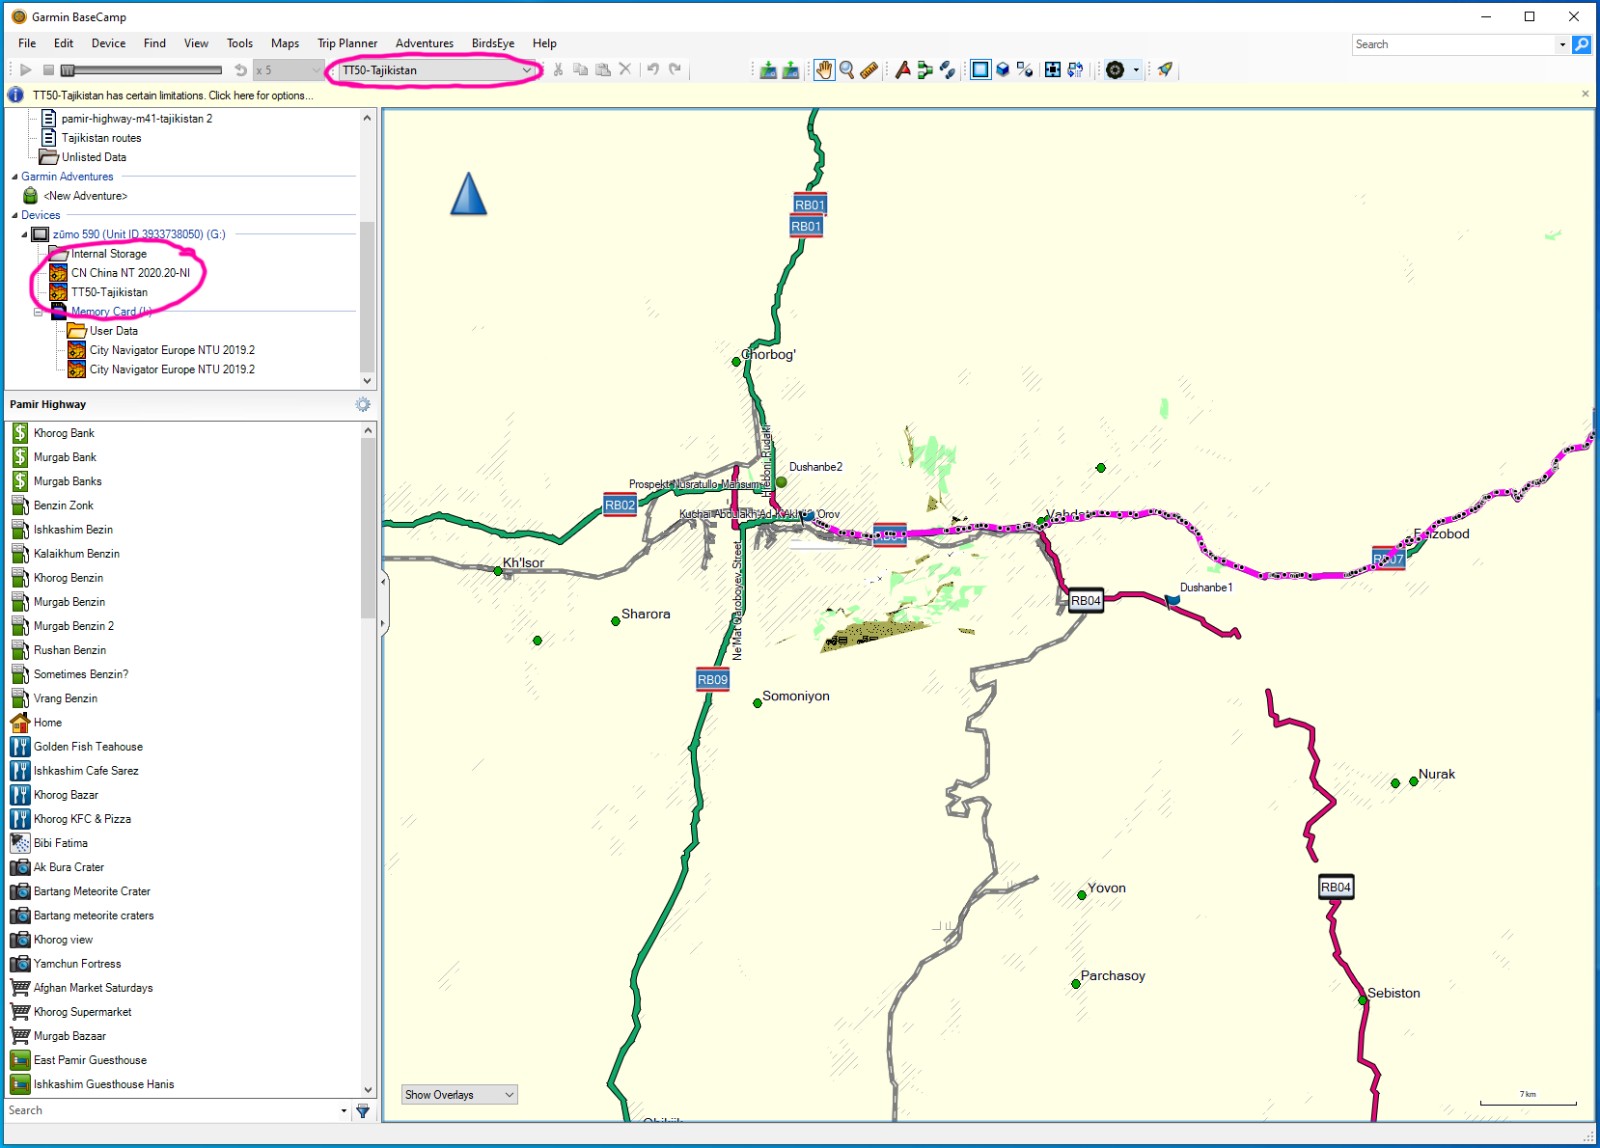Screen dimensions: 1600x1148
Task: Switch to 2D map view
Action: (981, 70)
